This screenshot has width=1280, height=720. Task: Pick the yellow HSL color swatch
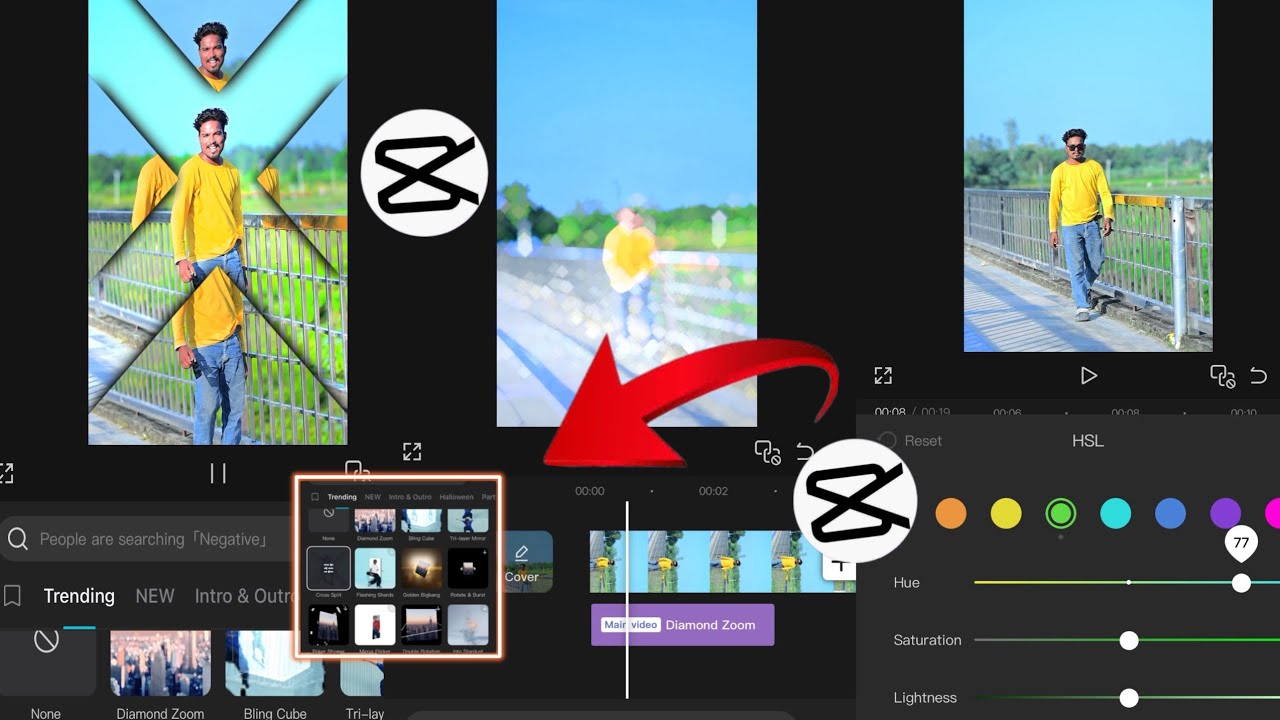click(x=1006, y=514)
